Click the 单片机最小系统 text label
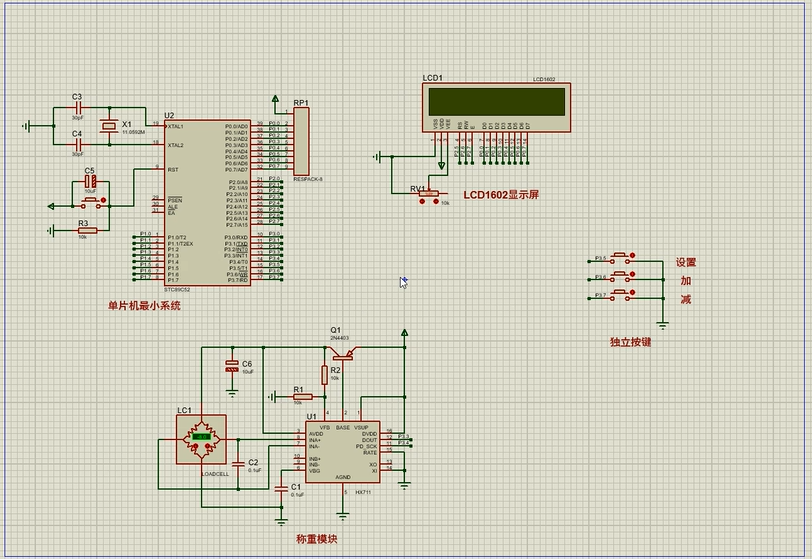The width and height of the screenshot is (812, 559). click(x=145, y=306)
